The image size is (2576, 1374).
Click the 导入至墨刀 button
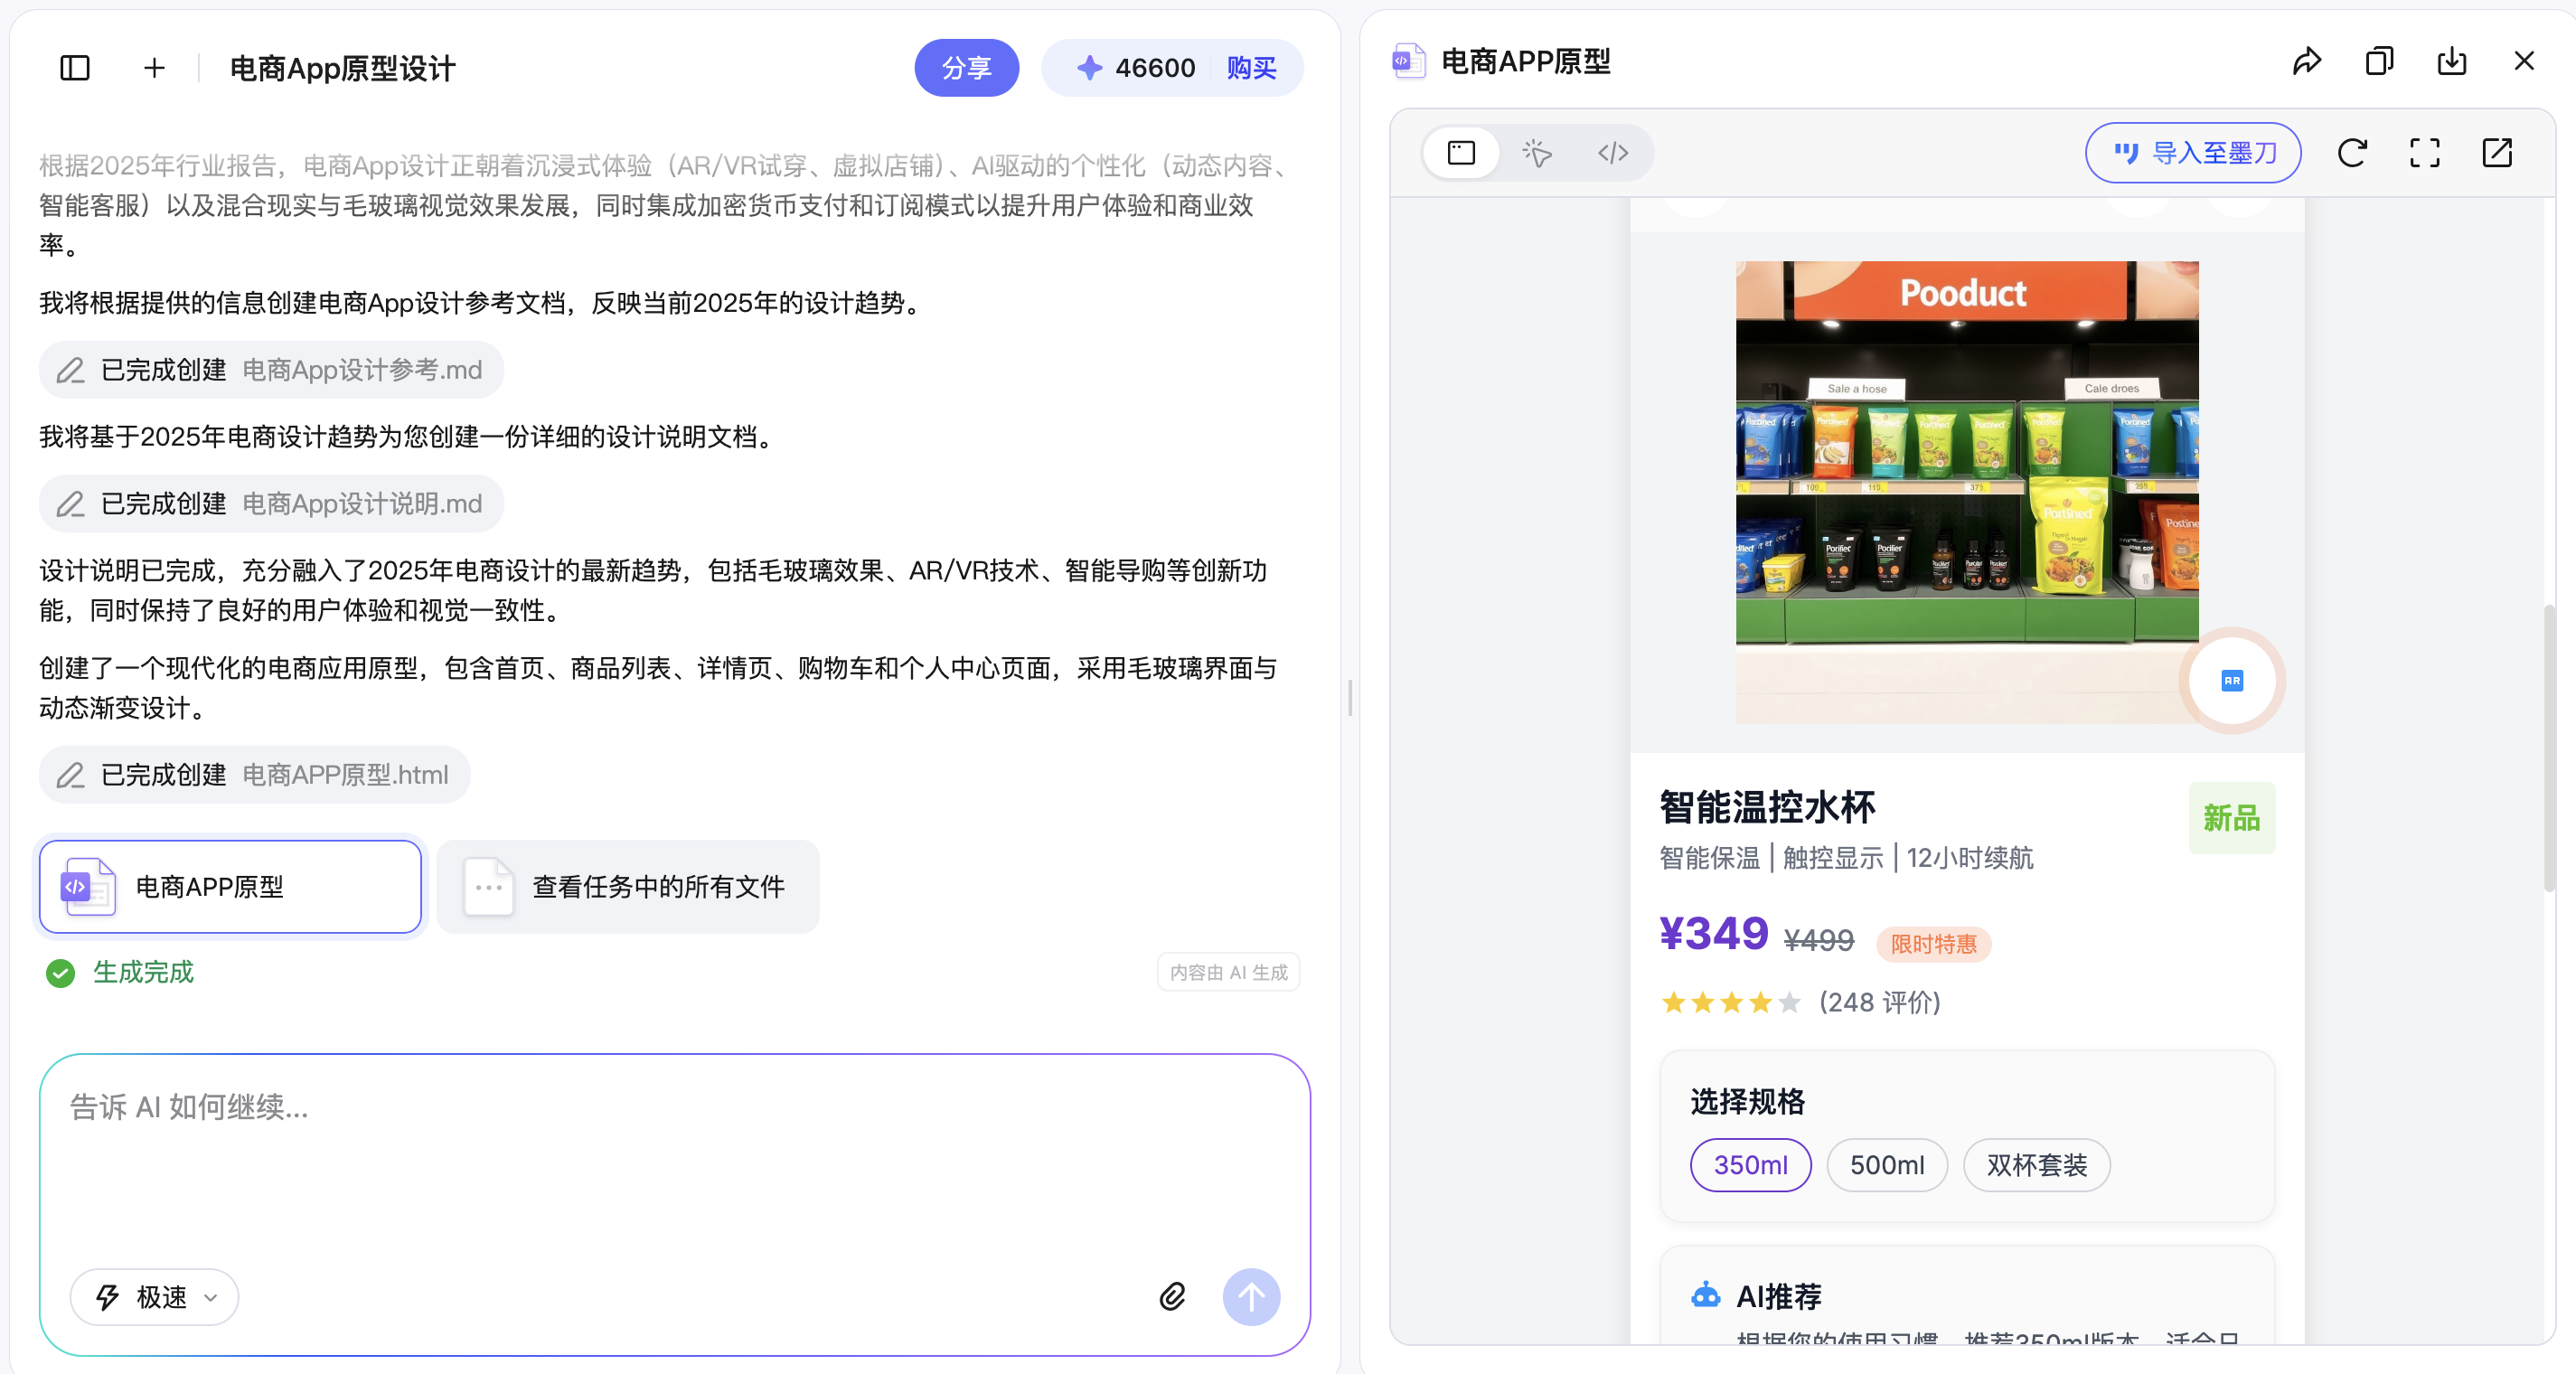click(2192, 153)
